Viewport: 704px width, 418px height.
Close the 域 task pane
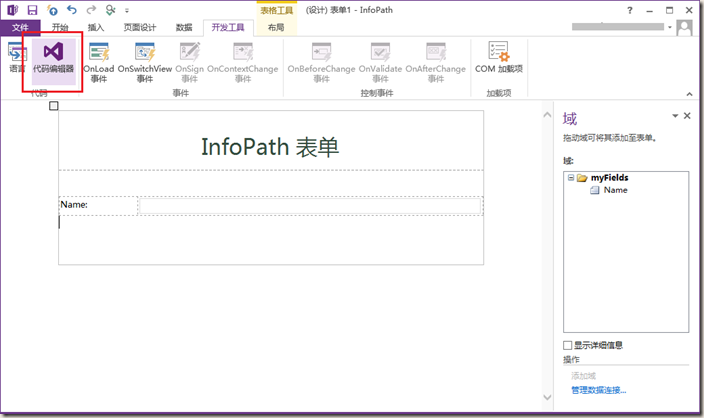tap(687, 116)
